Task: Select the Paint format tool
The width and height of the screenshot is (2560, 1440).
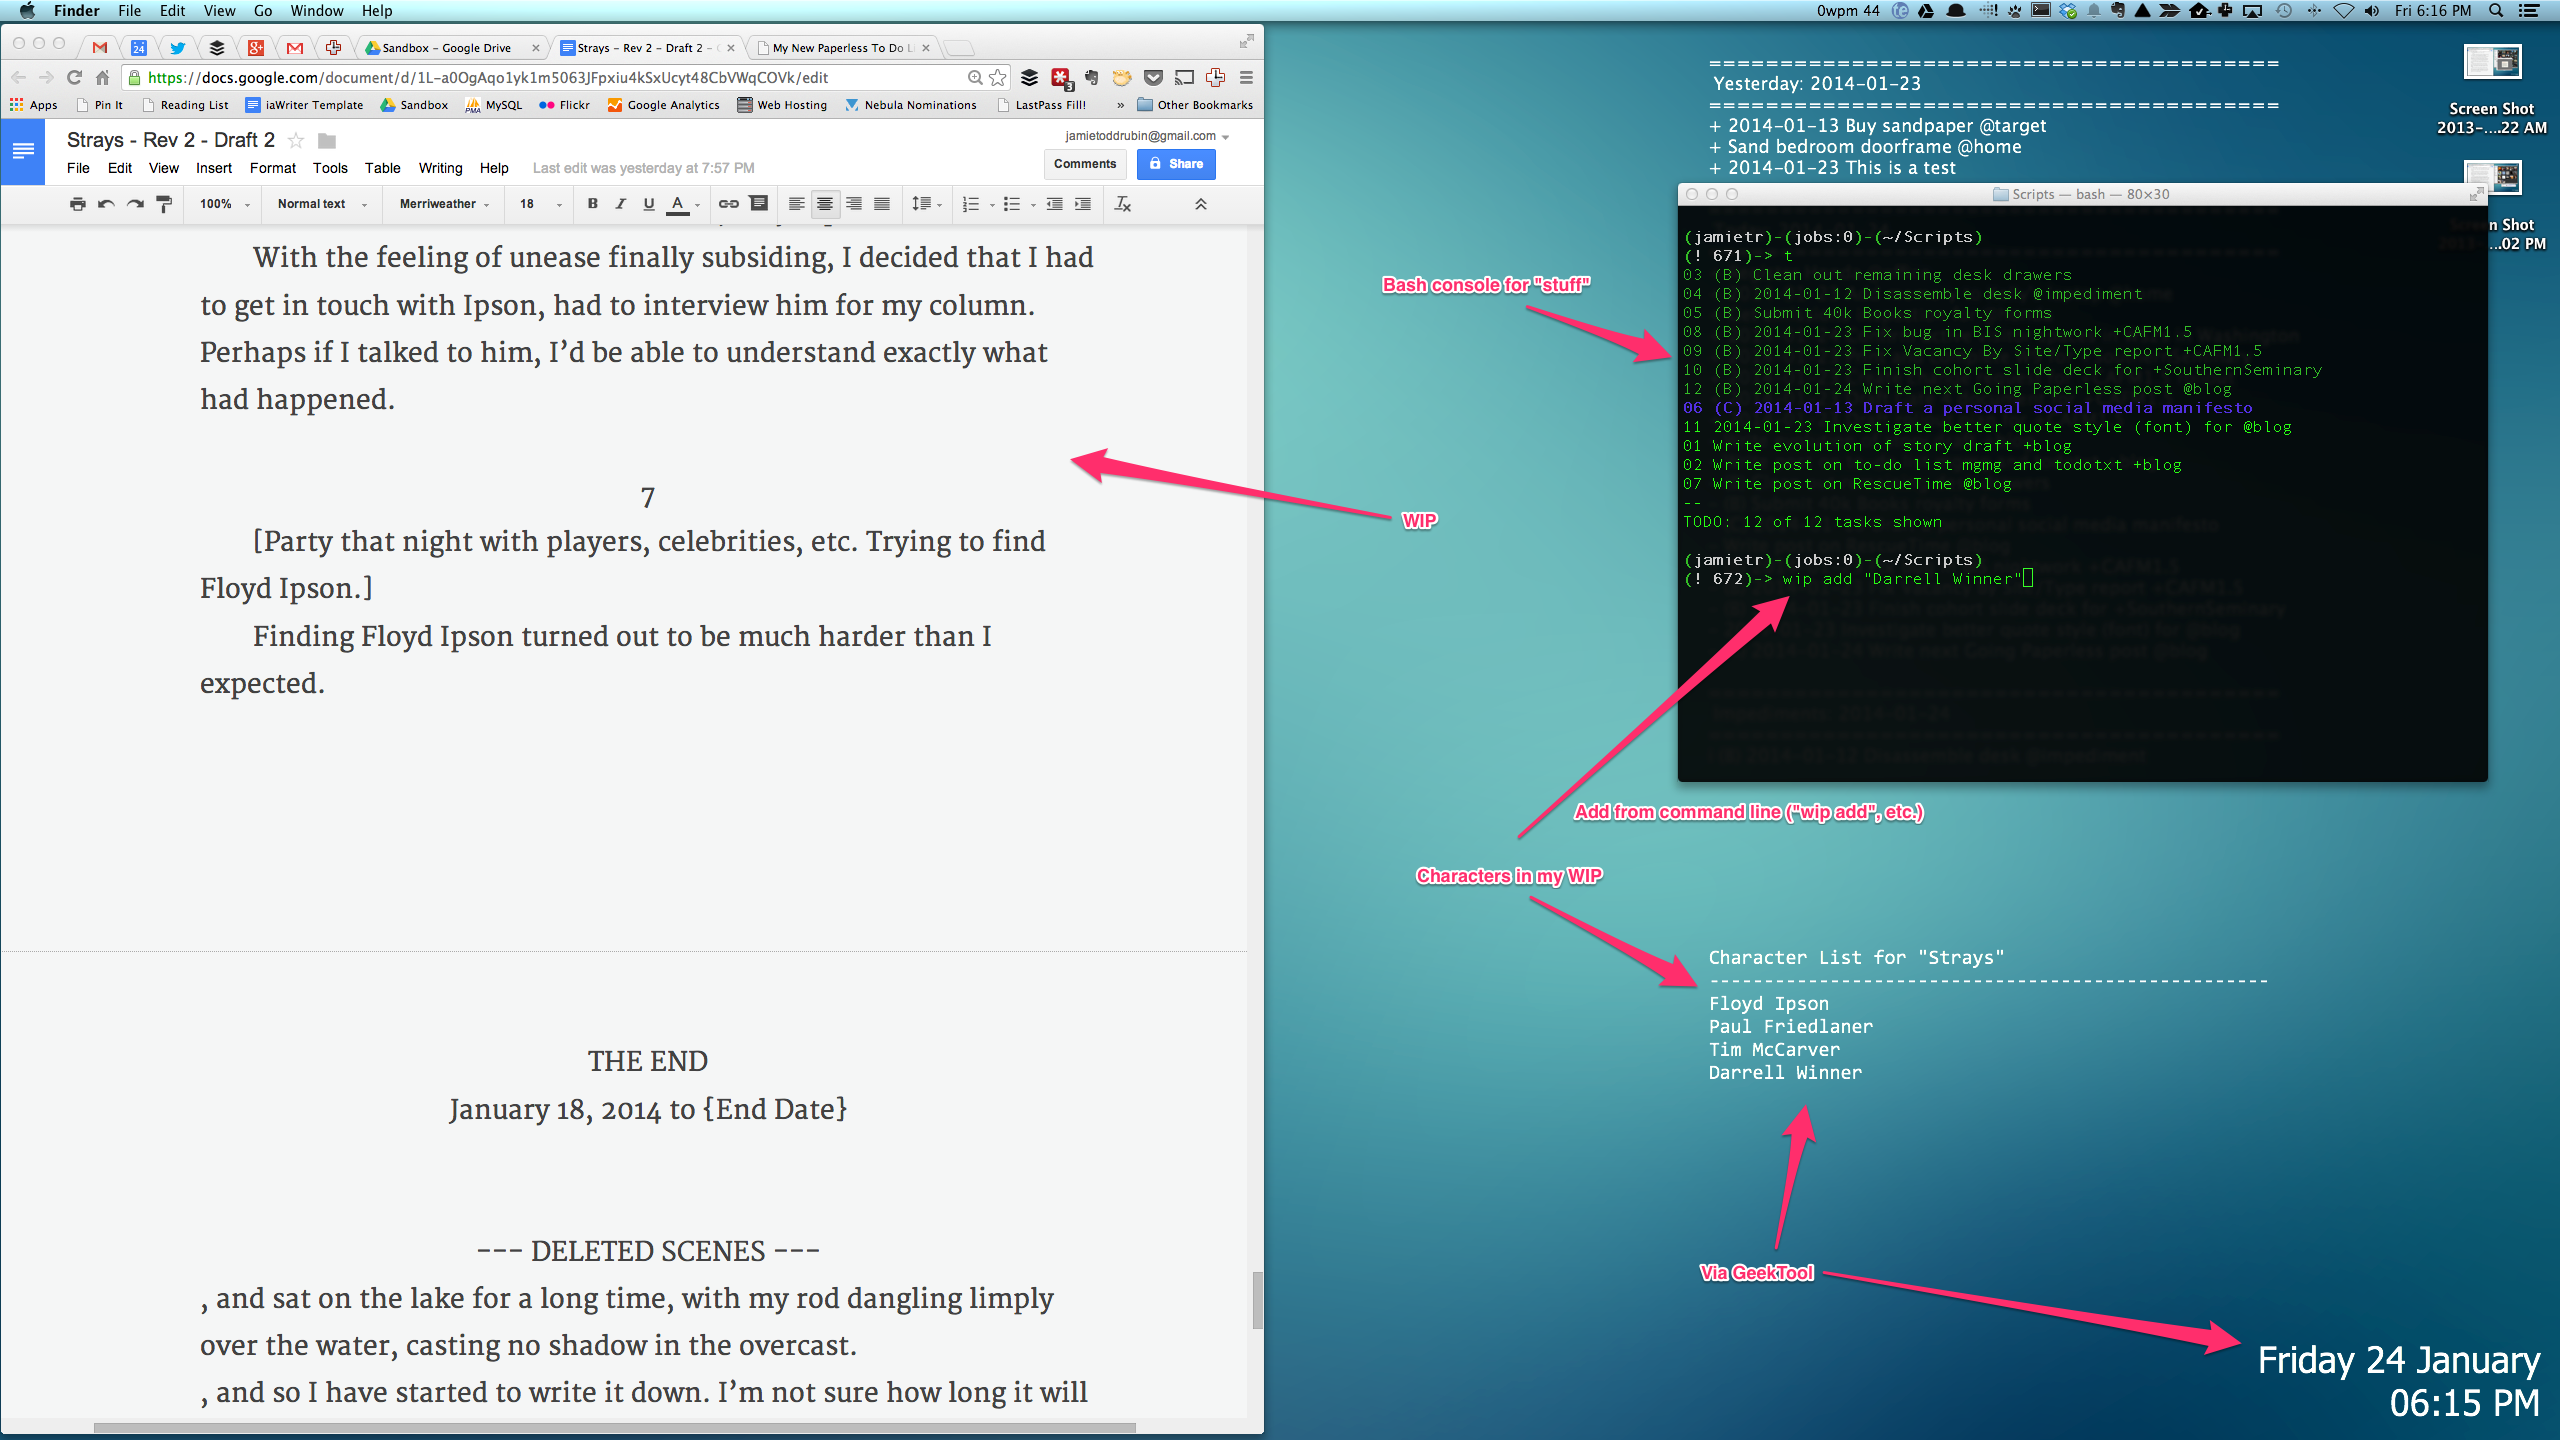Action: click(164, 204)
